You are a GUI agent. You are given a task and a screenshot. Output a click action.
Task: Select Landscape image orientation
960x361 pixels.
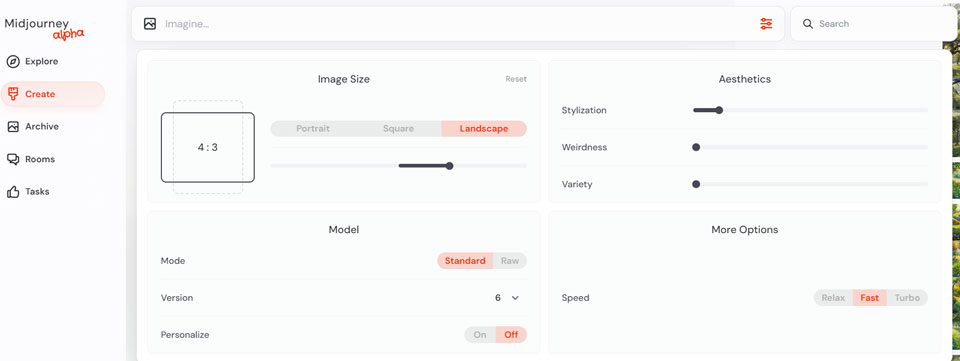click(484, 128)
